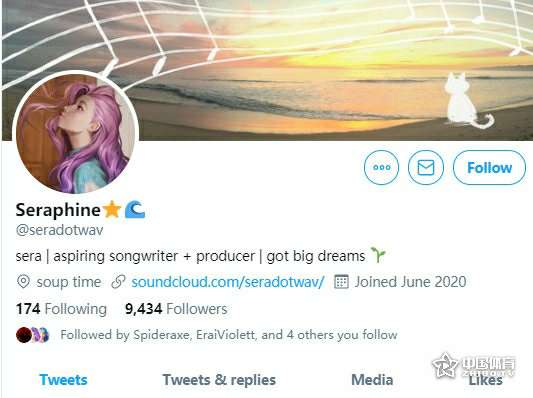Switch to Tweets & replies tab
533x398 pixels.
tap(219, 380)
